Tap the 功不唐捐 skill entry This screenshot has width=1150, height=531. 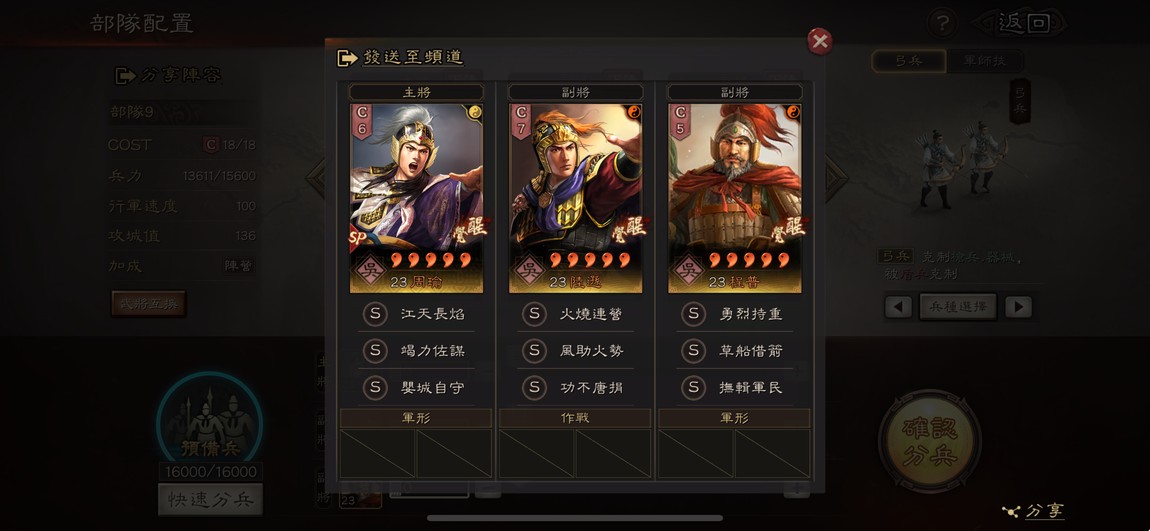(x=575, y=387)
